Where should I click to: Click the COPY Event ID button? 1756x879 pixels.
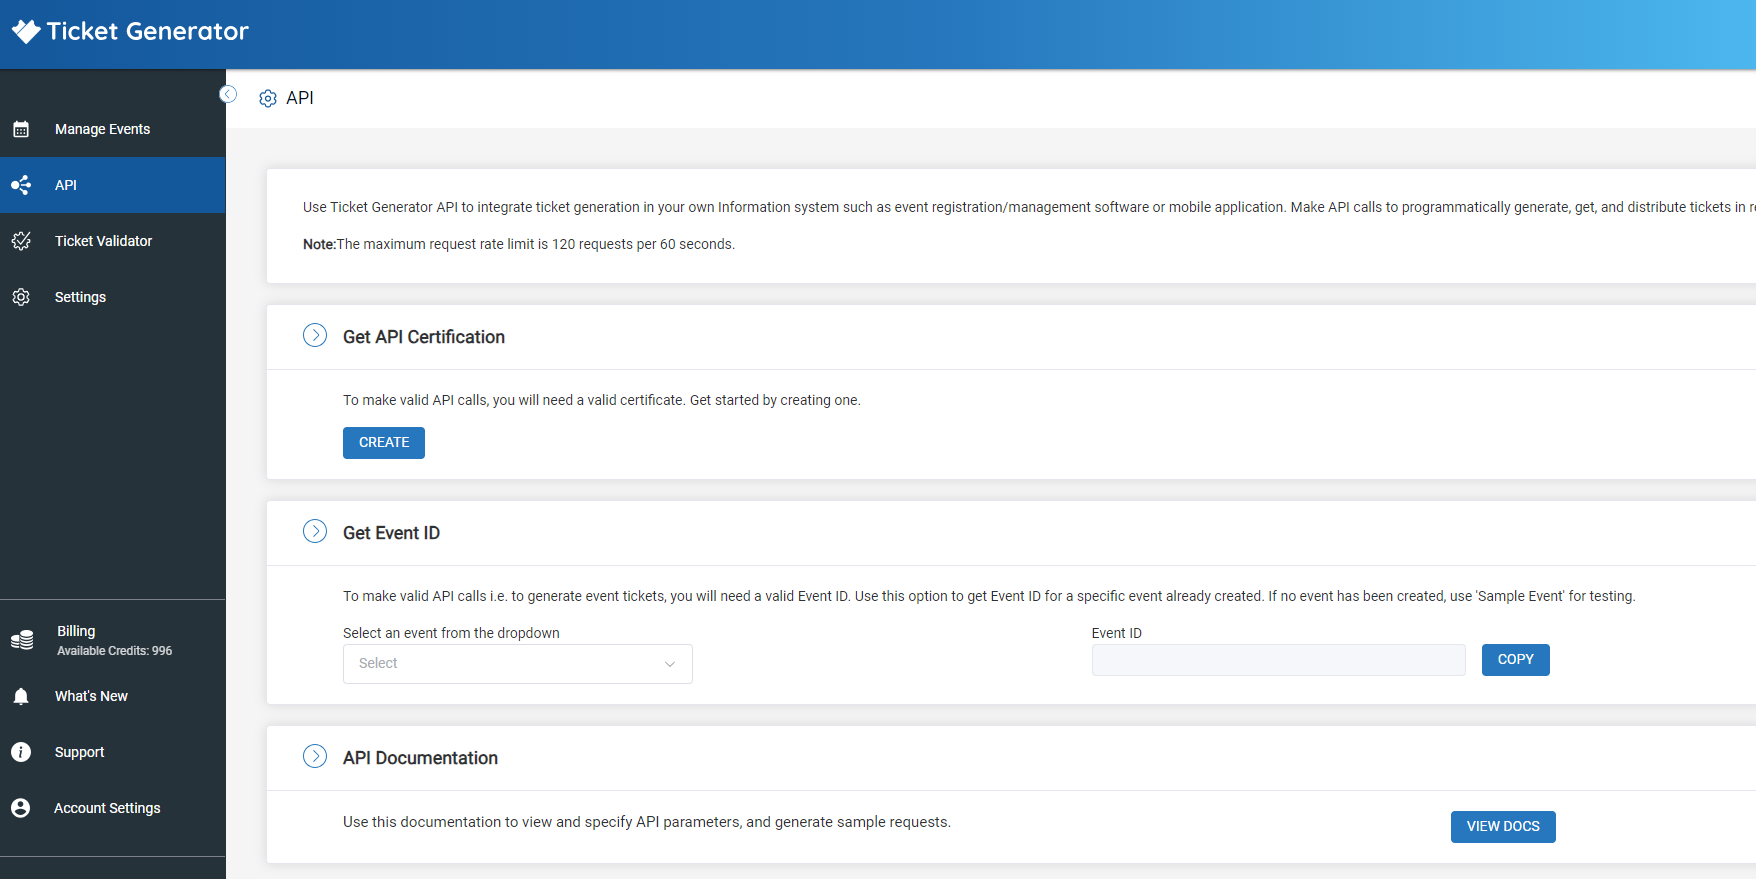[x=1516, y=660]
